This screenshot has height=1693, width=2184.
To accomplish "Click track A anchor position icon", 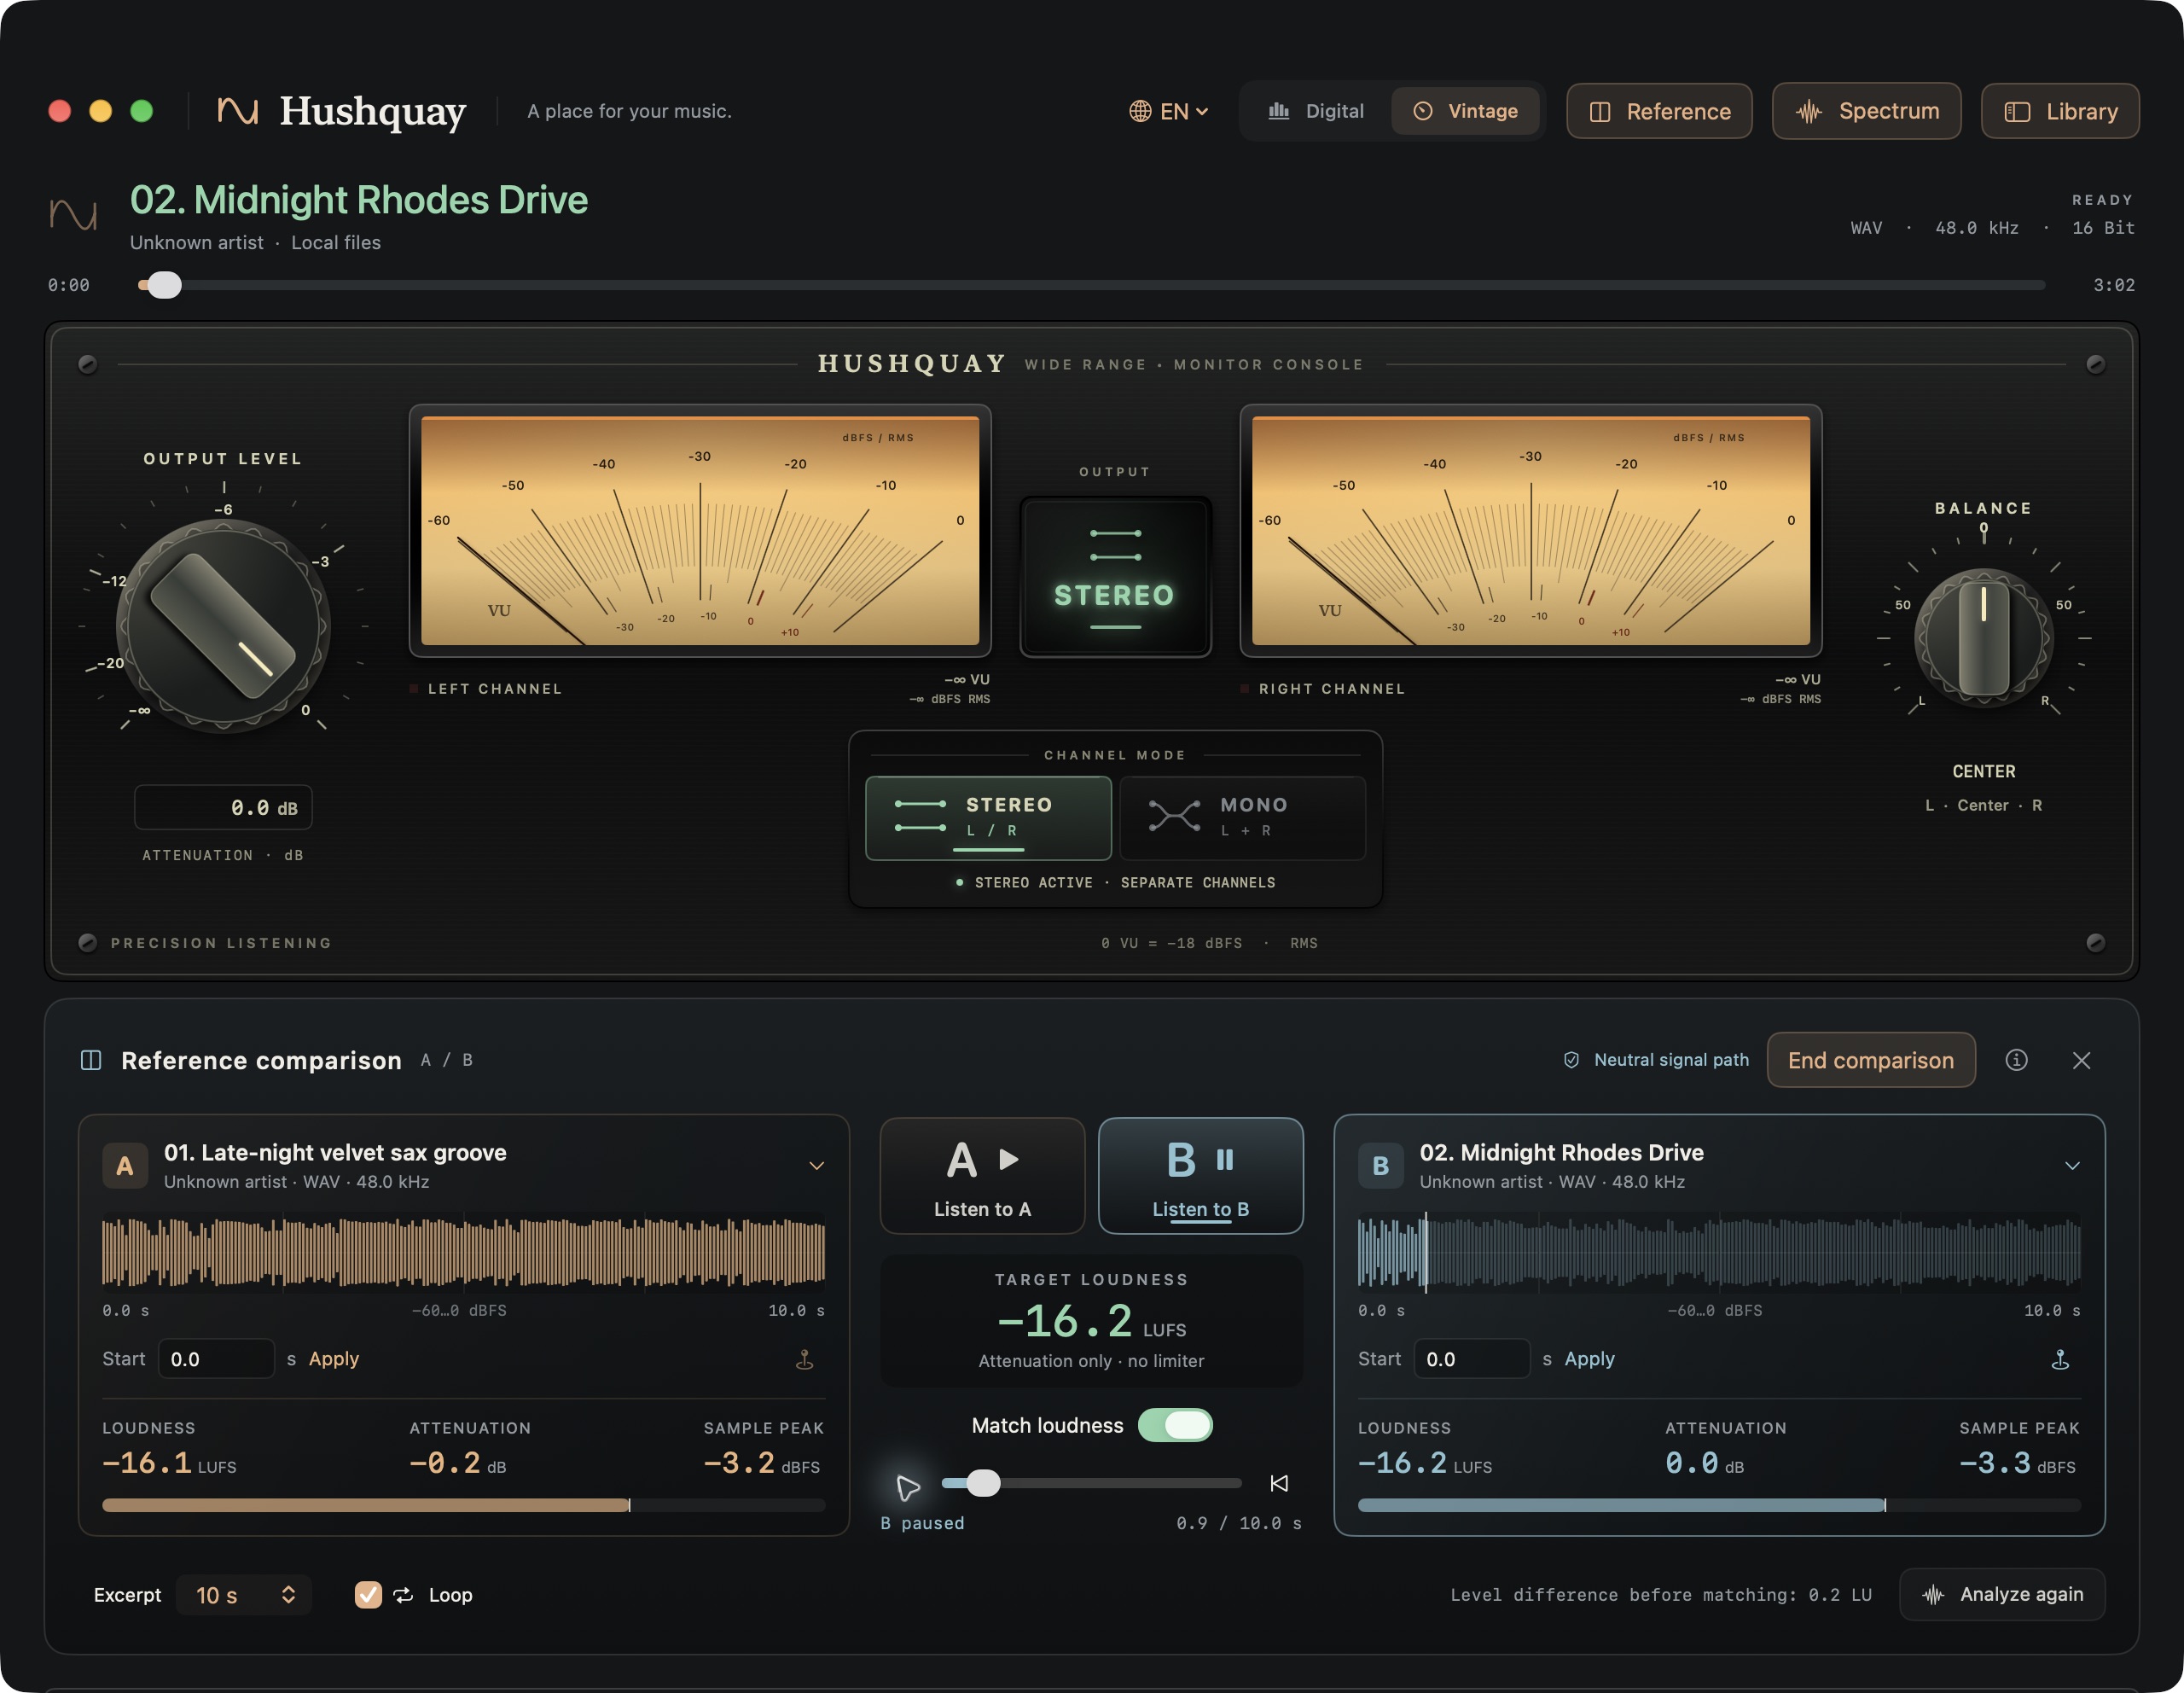I will [x=804, y=1360].
